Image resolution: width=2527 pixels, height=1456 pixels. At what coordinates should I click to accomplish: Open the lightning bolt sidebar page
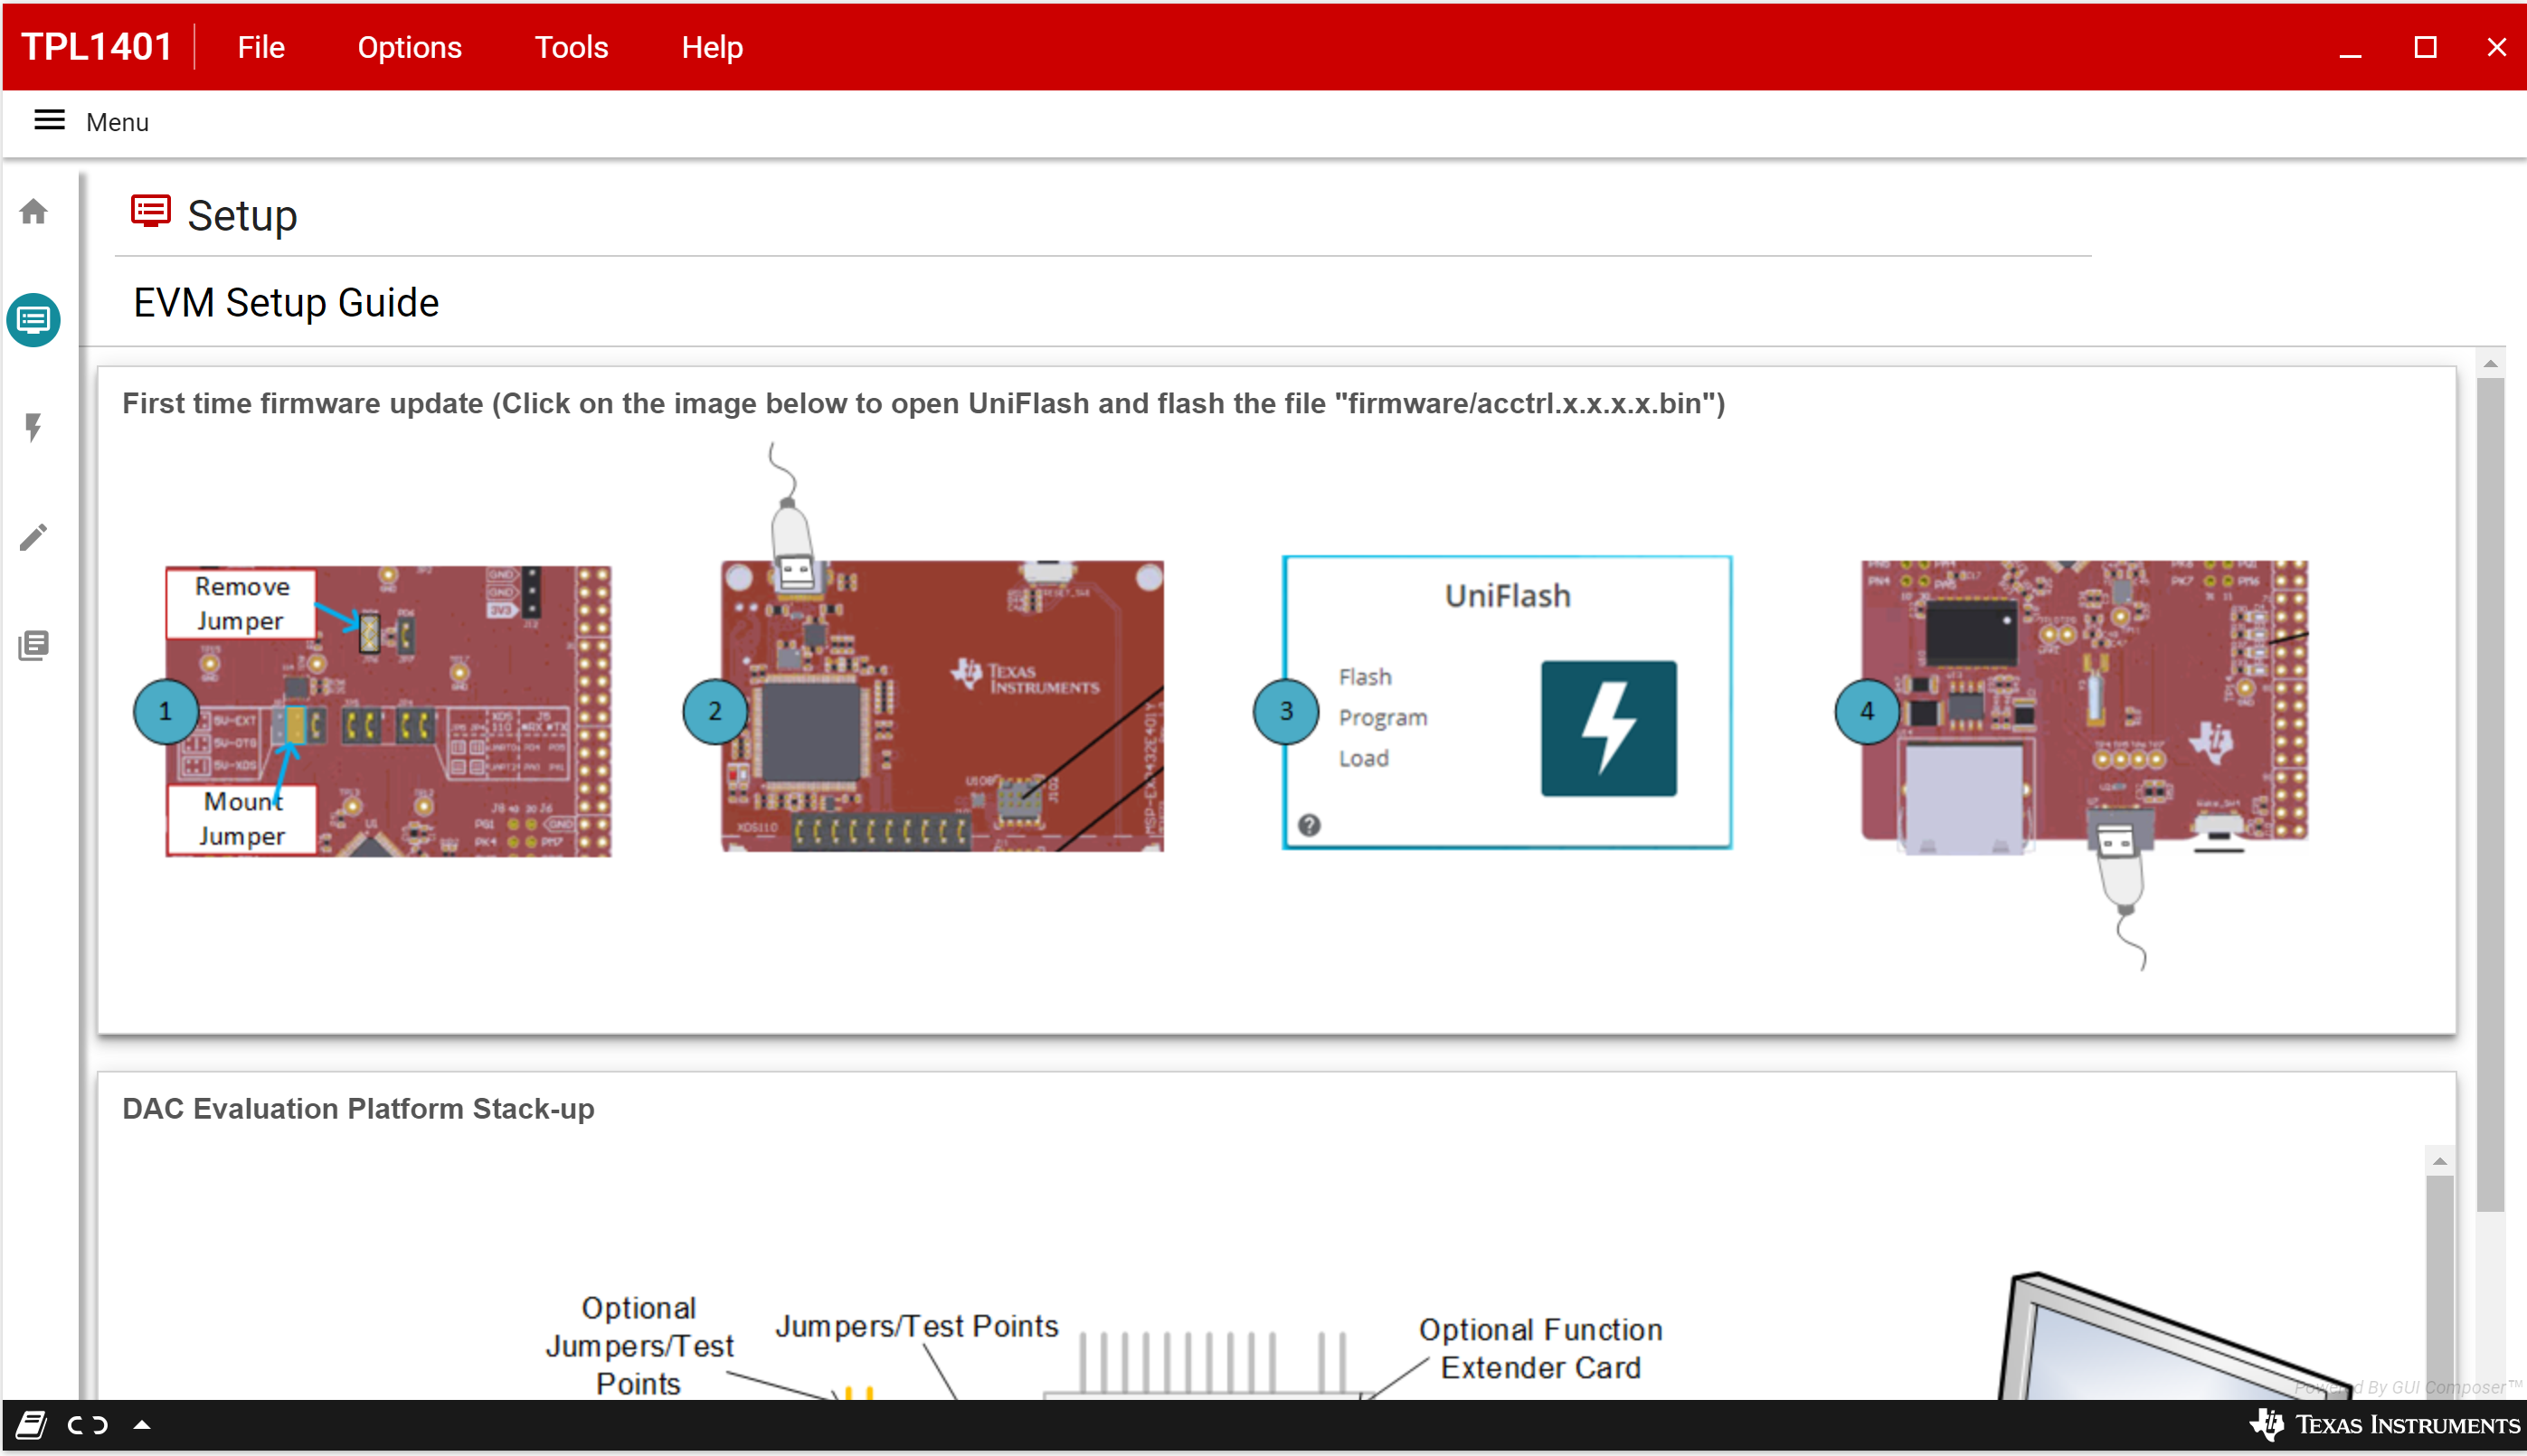click(34, 428)
